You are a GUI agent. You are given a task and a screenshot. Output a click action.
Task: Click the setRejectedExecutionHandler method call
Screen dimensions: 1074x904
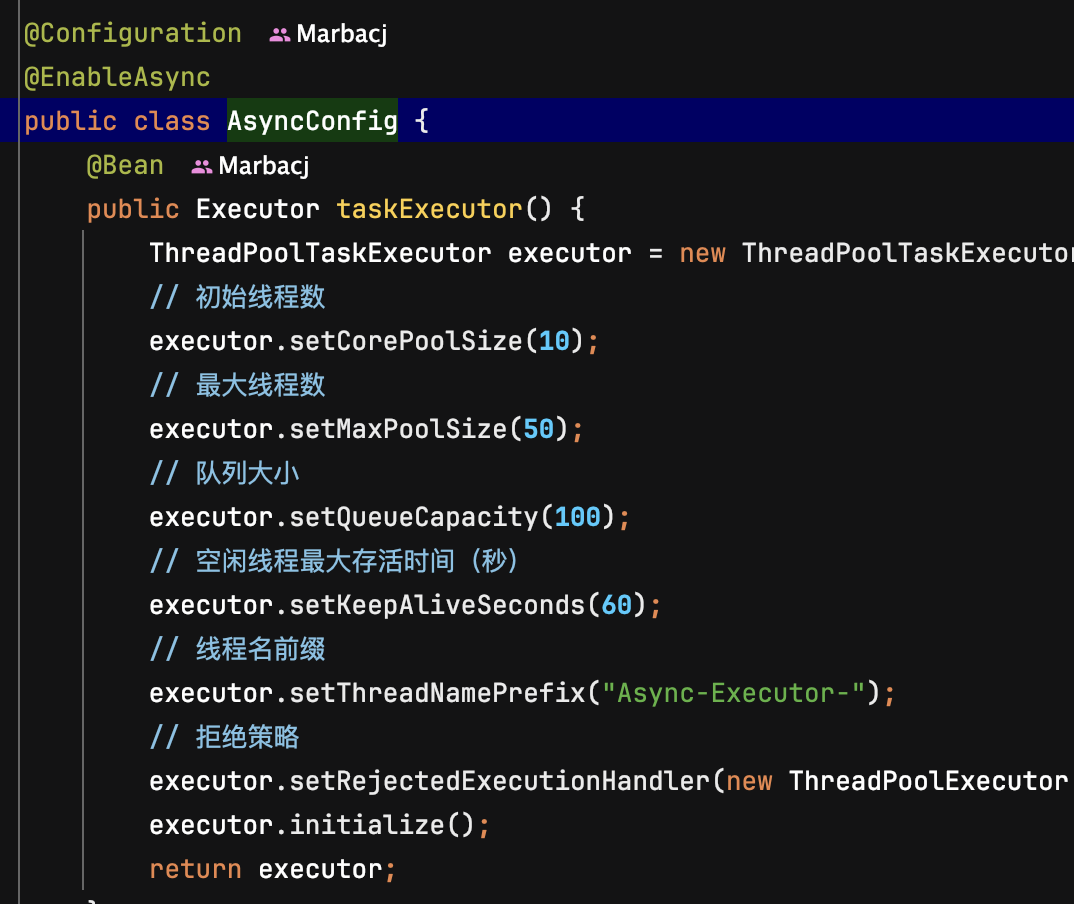499,782
